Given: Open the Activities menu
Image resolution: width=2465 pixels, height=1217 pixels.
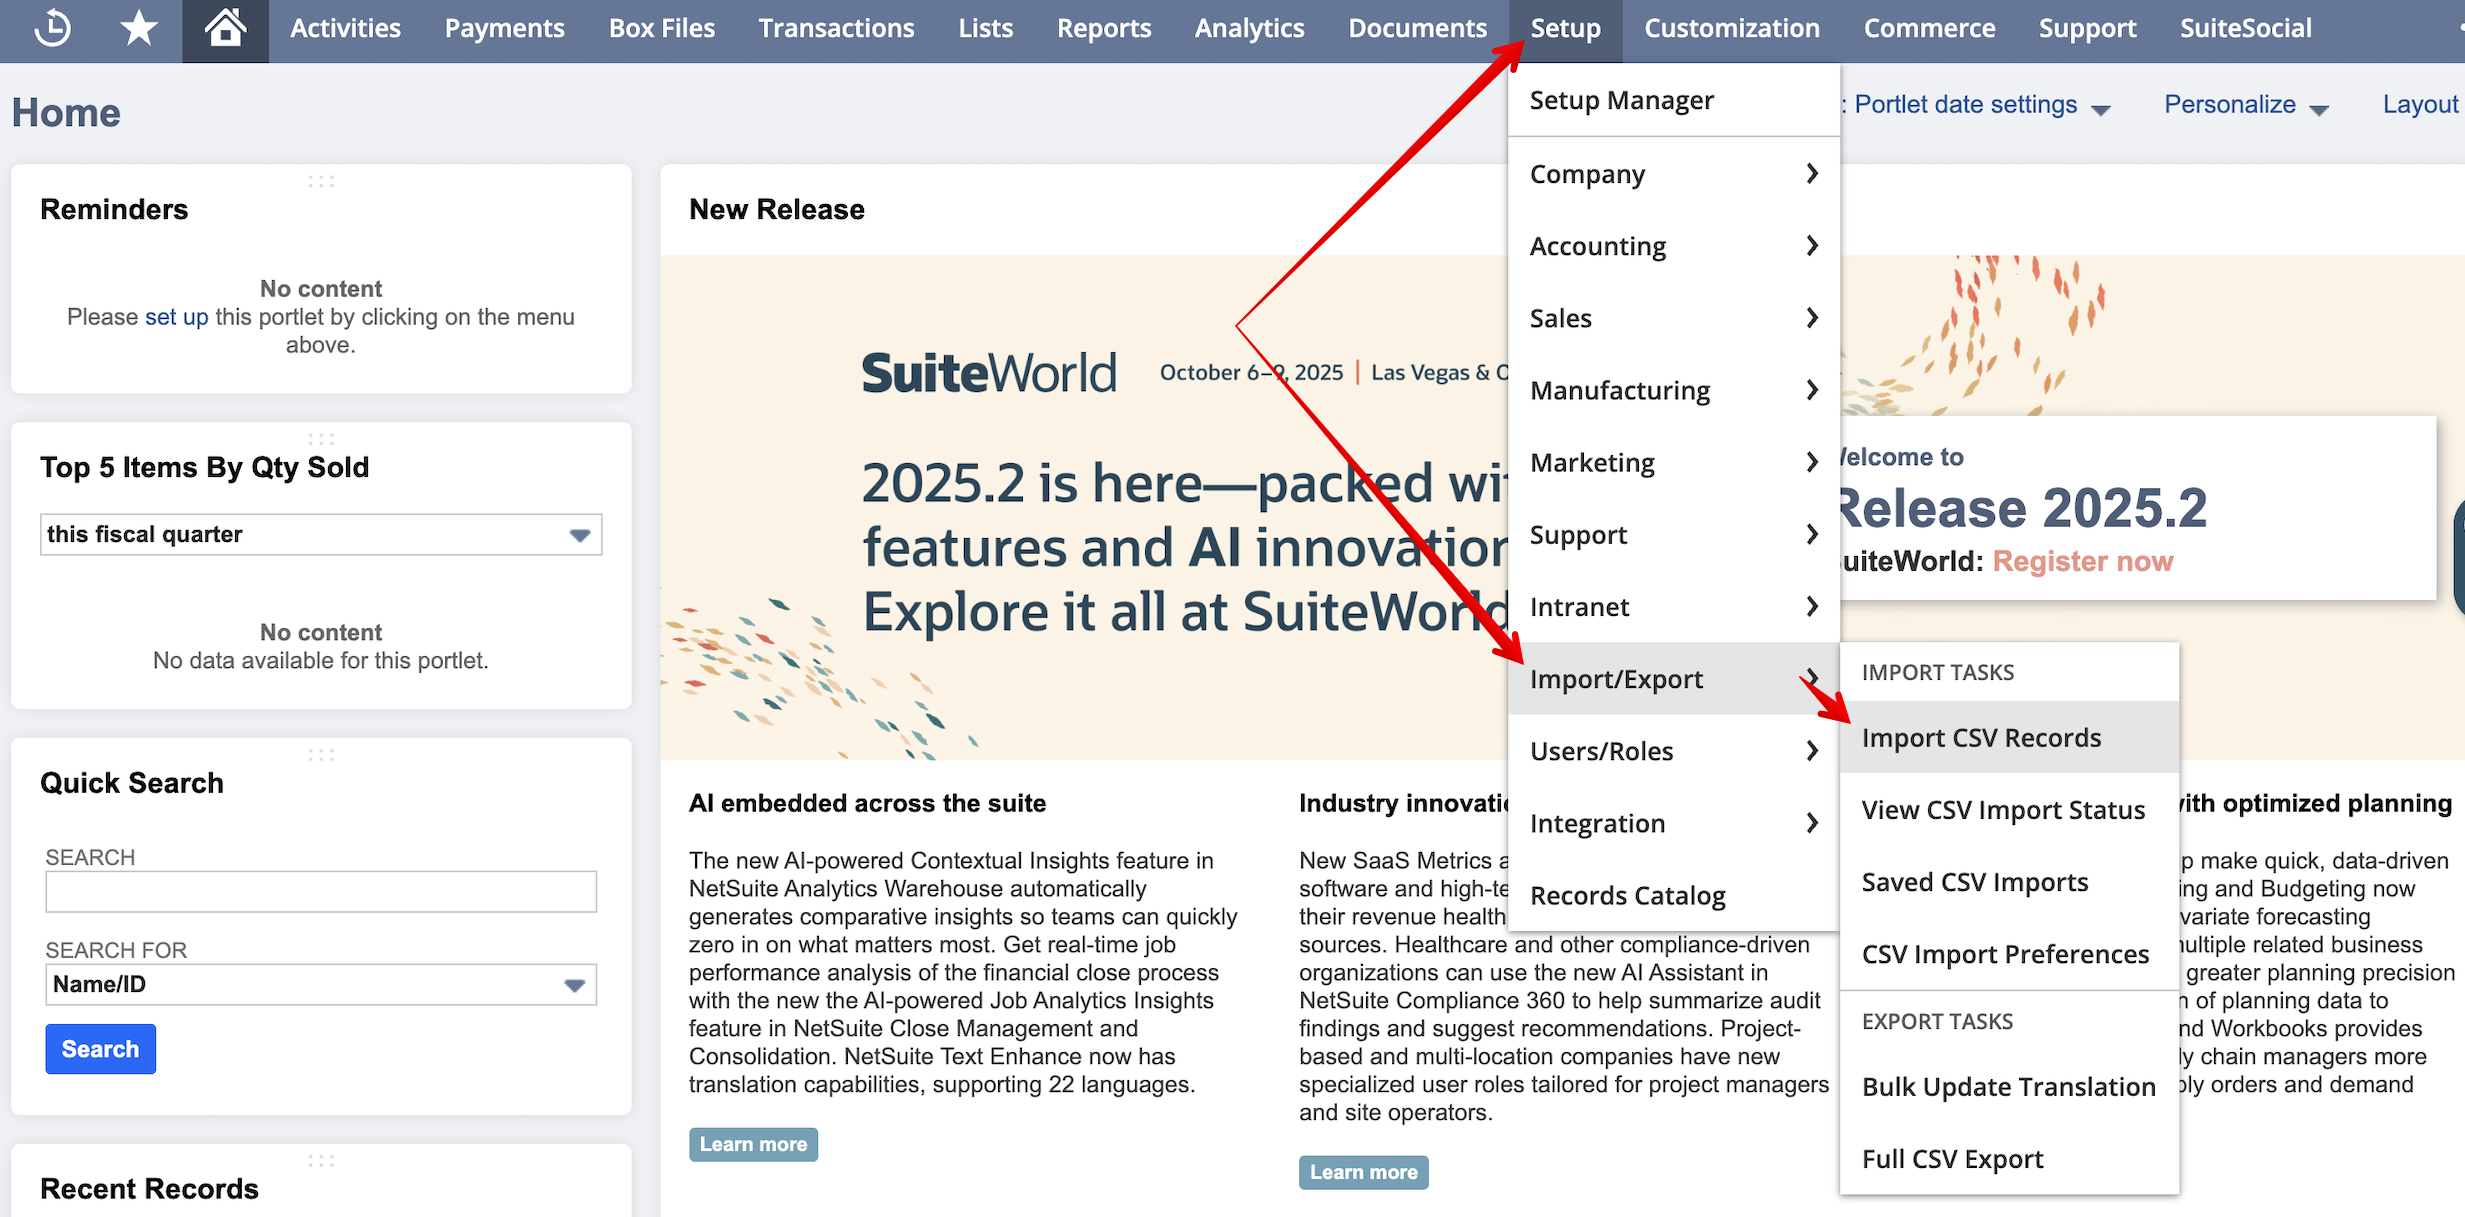Looking at the screenshot, I should pos(345,28).
